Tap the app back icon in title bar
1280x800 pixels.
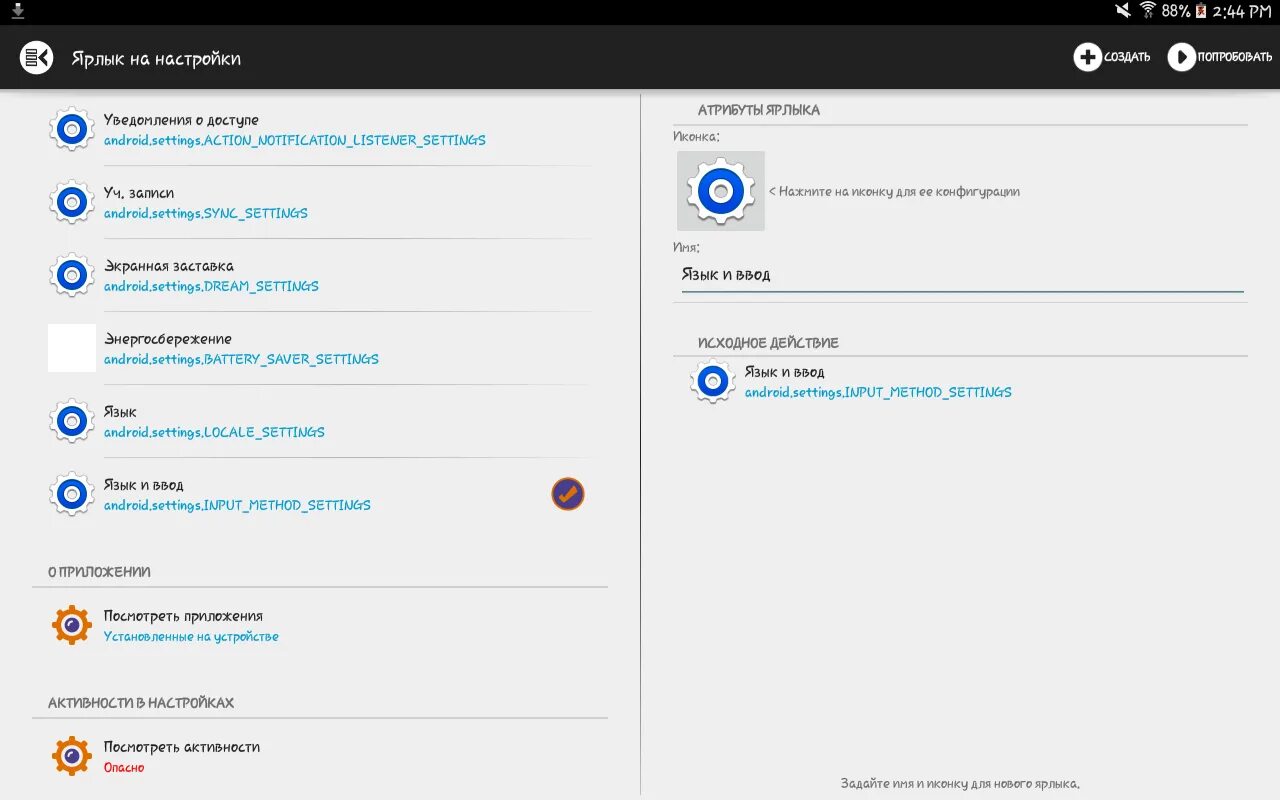[36, 57]
